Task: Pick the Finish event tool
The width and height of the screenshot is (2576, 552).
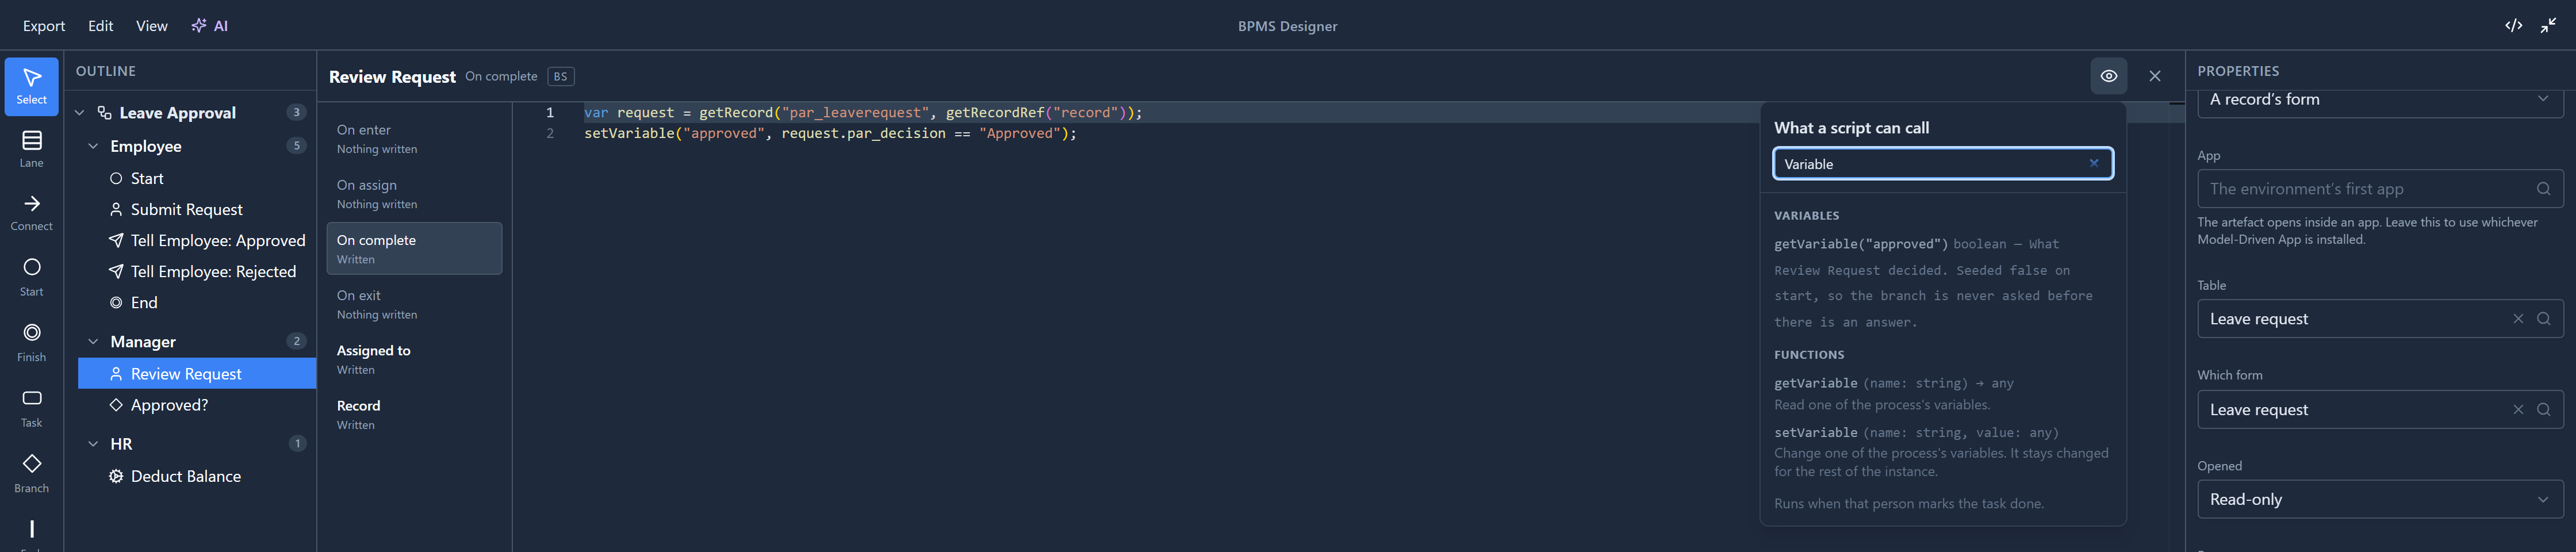Action: tap(31, 342)
